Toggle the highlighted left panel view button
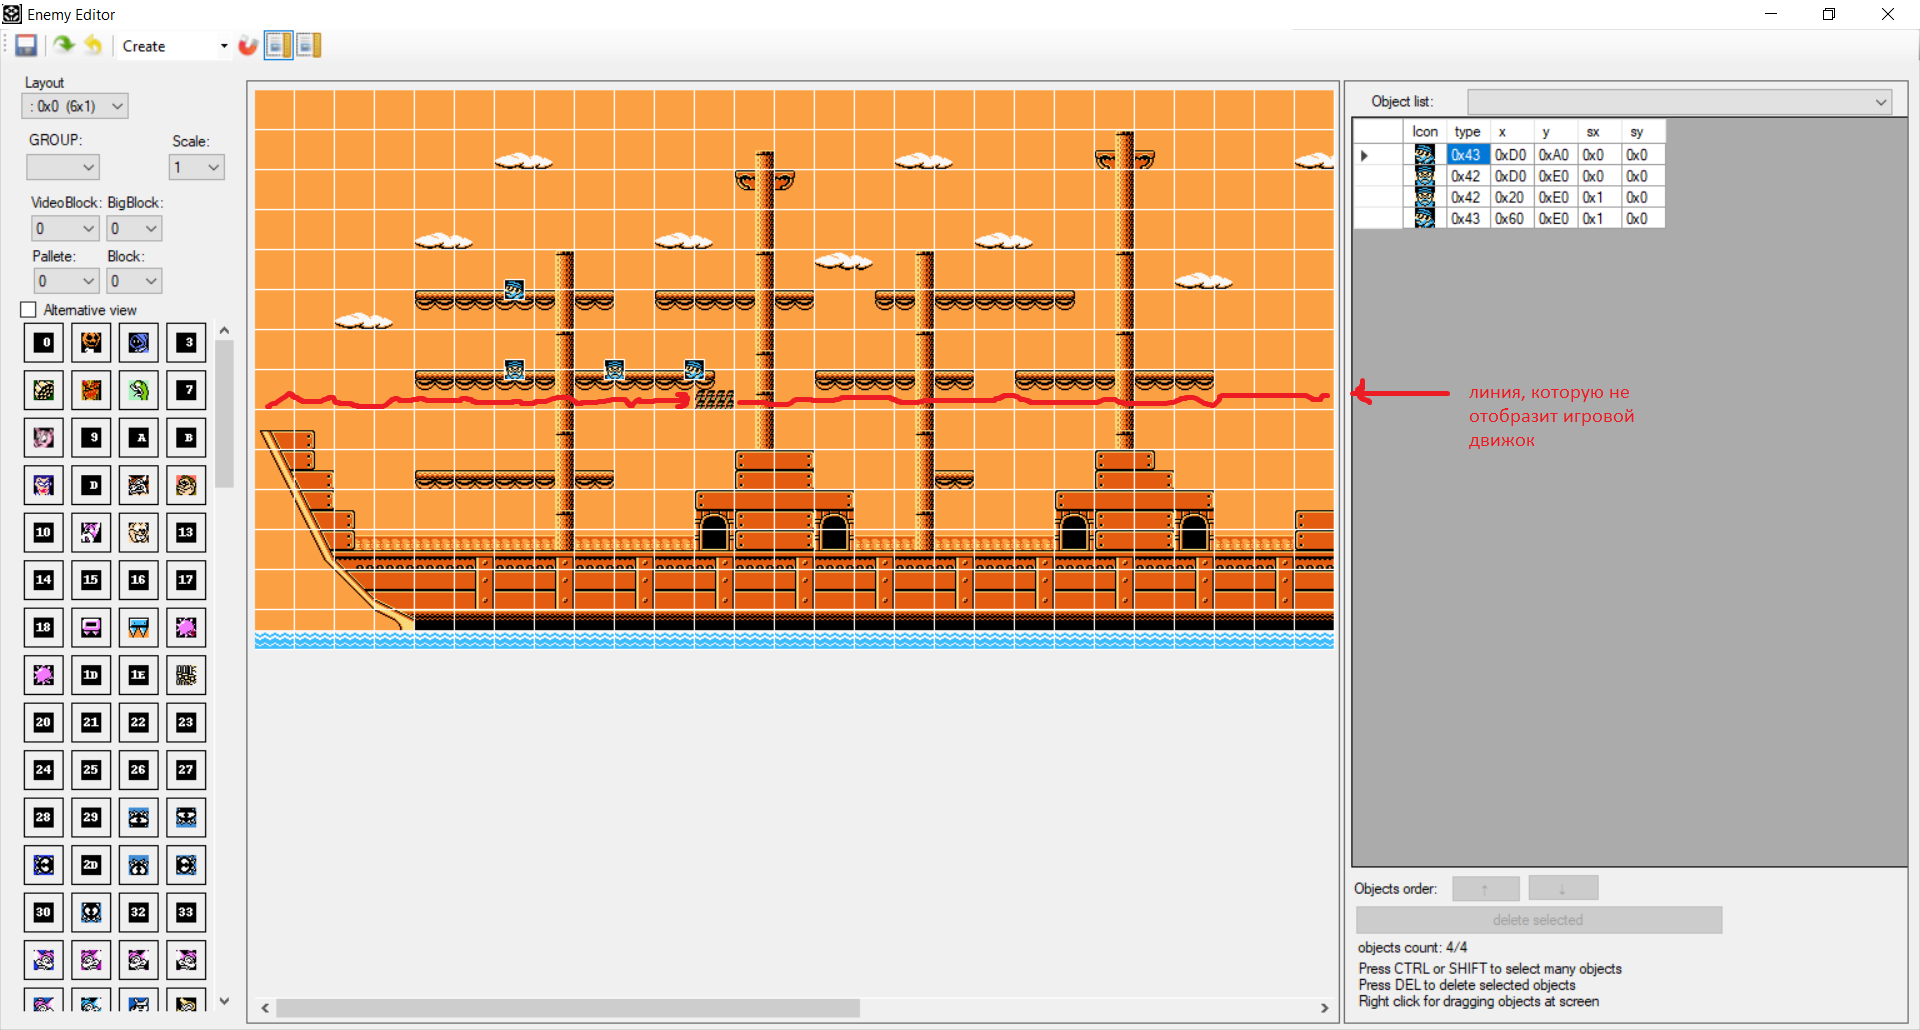Viewport: 1920px width, 1030px height. [x=278, y=45]
